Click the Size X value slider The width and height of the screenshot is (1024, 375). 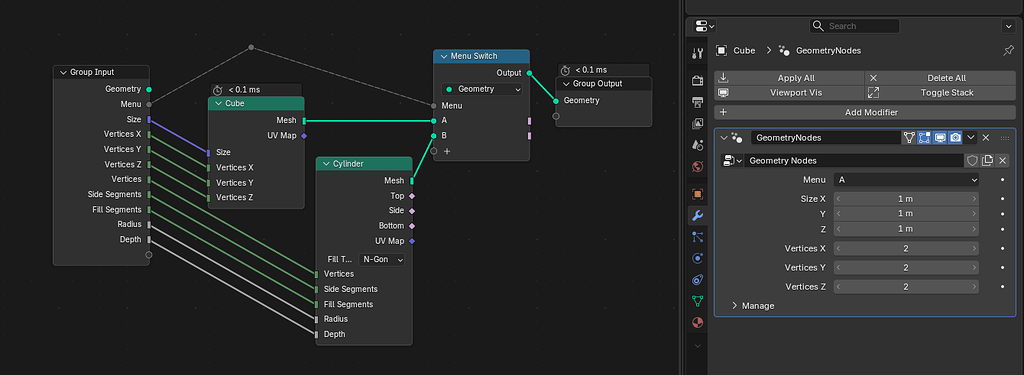click(906, 199)
